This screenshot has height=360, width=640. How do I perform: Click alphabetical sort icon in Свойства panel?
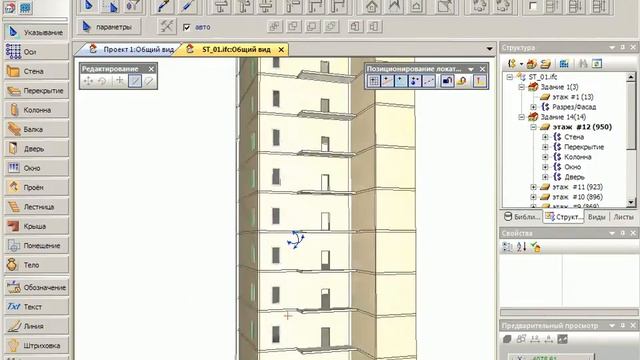click(521, 247)
